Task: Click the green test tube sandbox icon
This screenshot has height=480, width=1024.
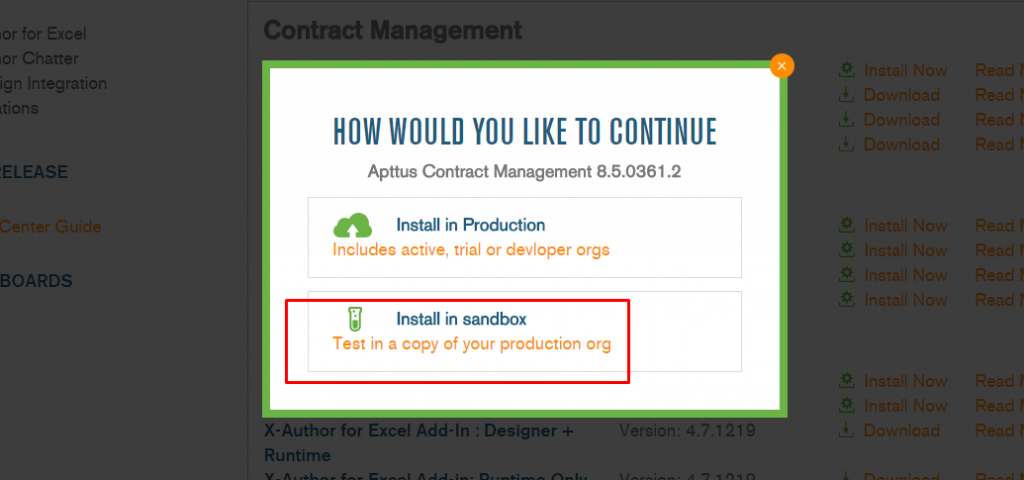Action: tap(355, 319)
